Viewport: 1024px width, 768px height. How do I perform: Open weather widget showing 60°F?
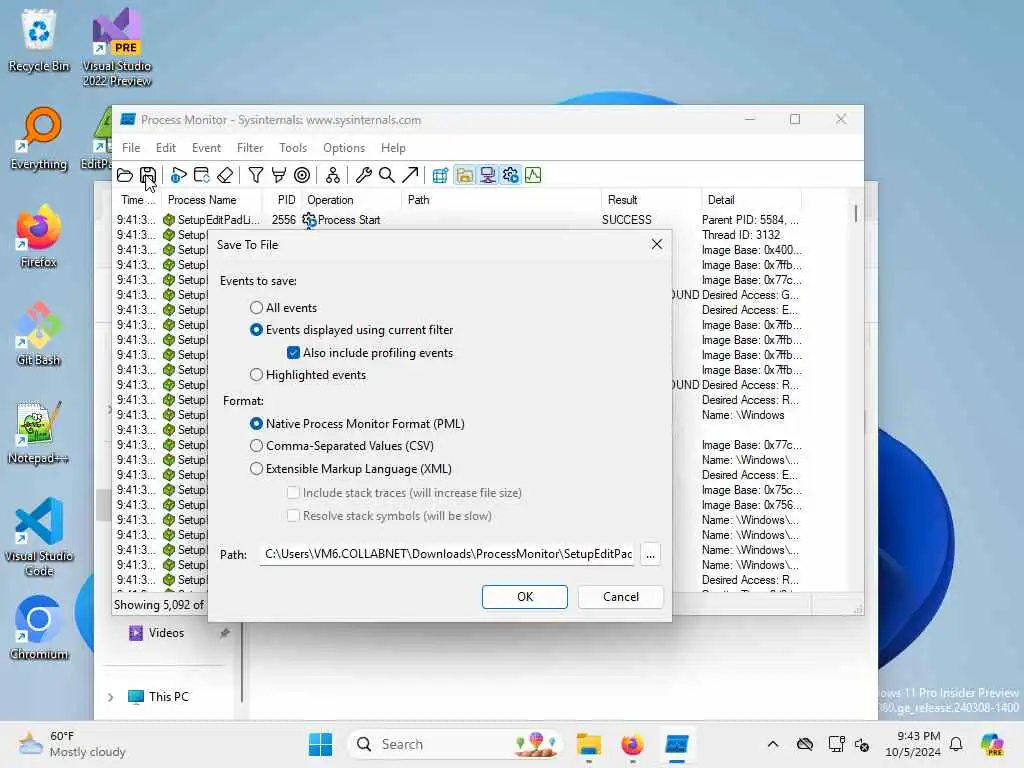click(x=72, y=744)
